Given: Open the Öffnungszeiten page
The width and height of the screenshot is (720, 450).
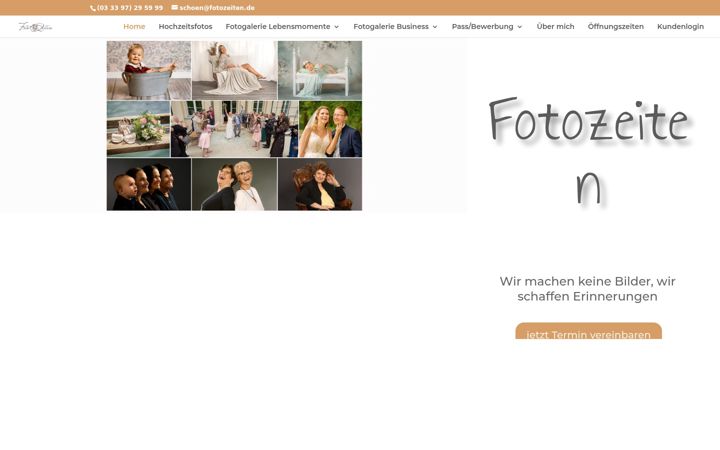Looking at the screenshot, I should [x=616, y=27].
